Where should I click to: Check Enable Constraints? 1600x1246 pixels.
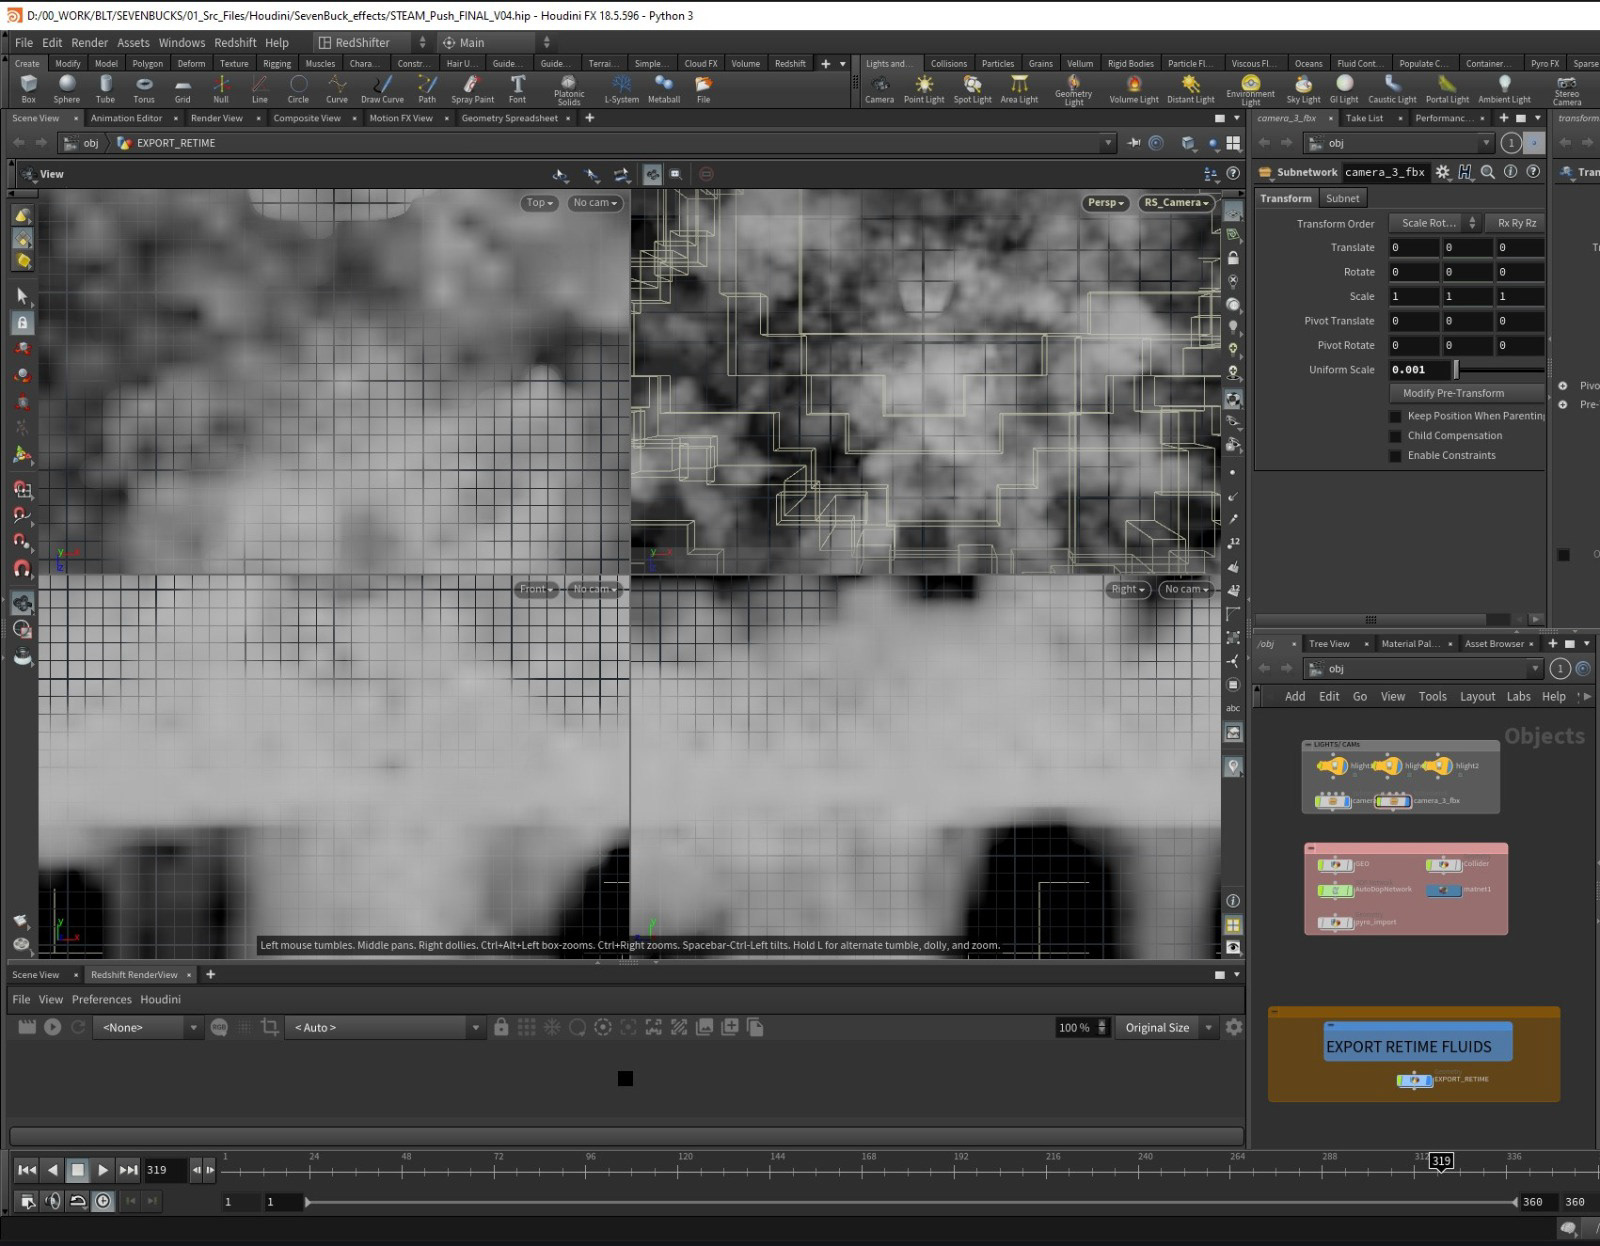[x=1395, y=456]
